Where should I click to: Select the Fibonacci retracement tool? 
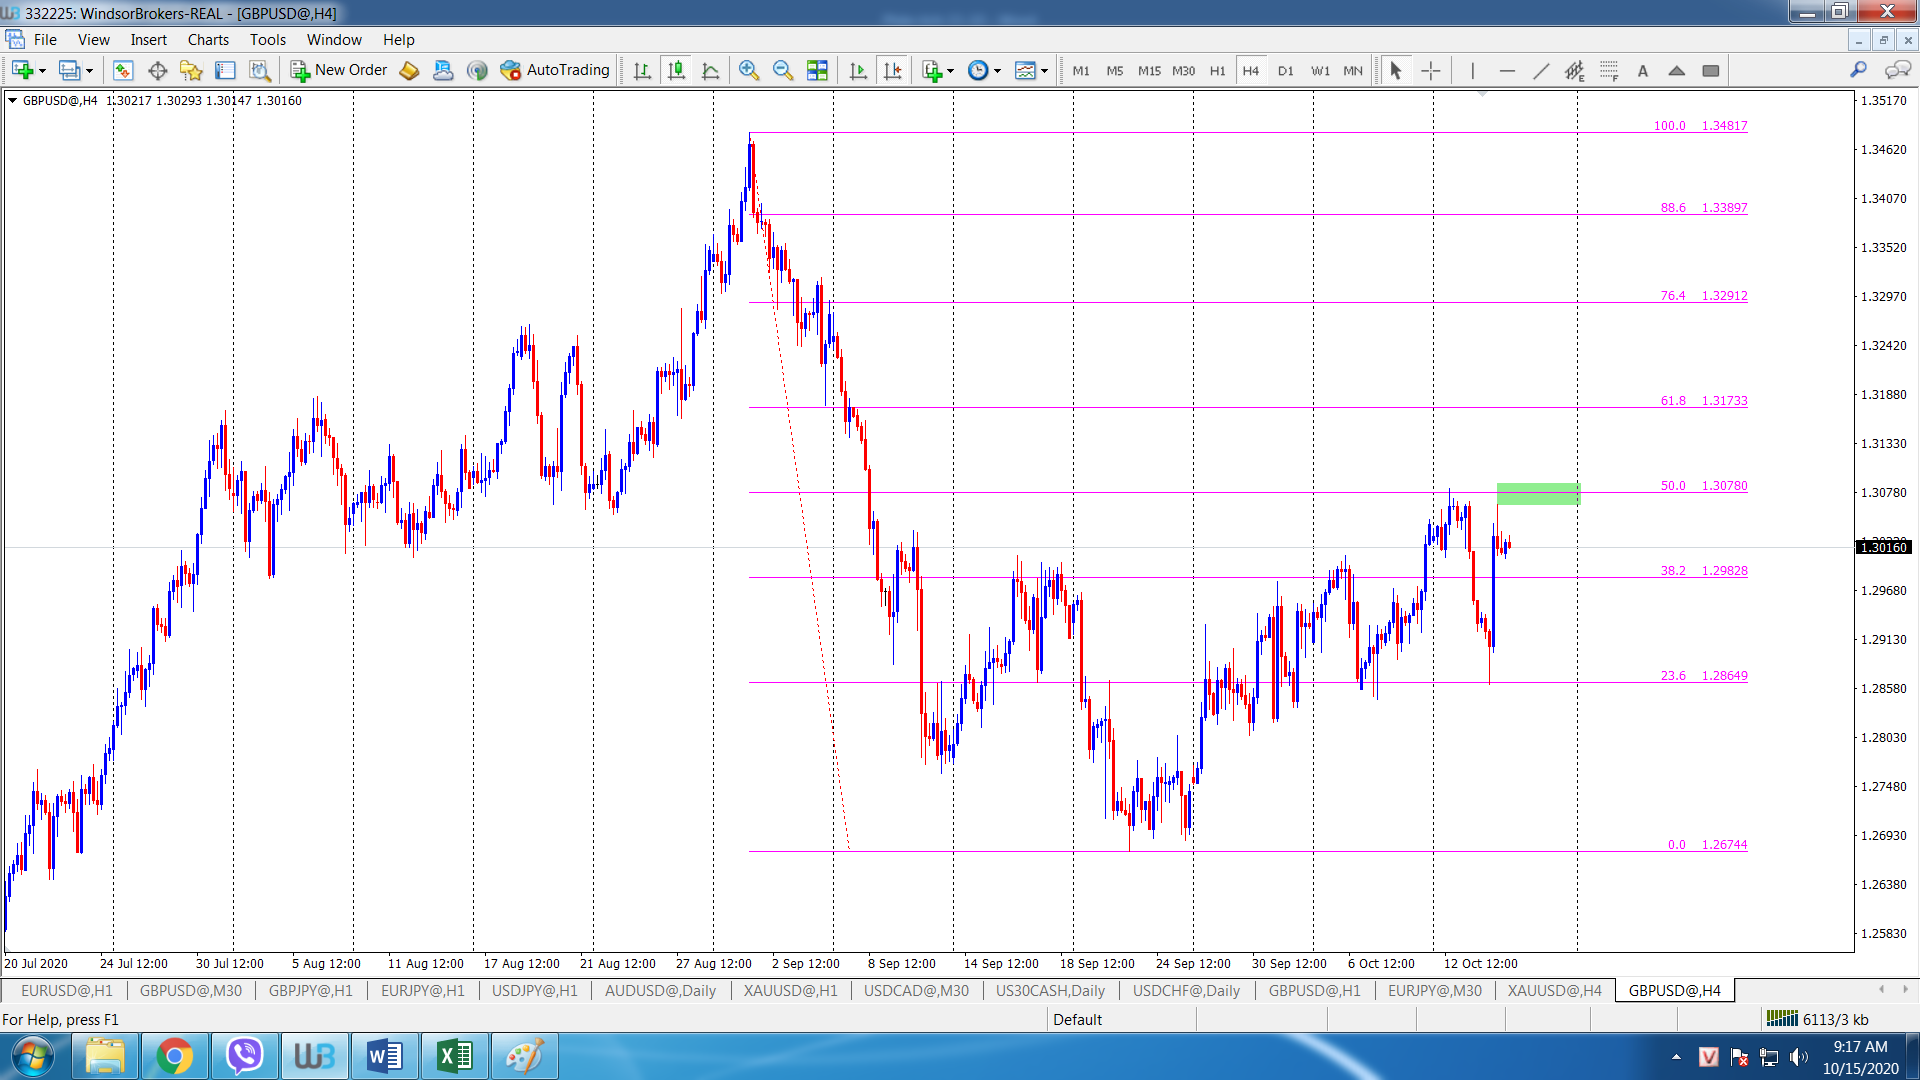(1609, 70)
